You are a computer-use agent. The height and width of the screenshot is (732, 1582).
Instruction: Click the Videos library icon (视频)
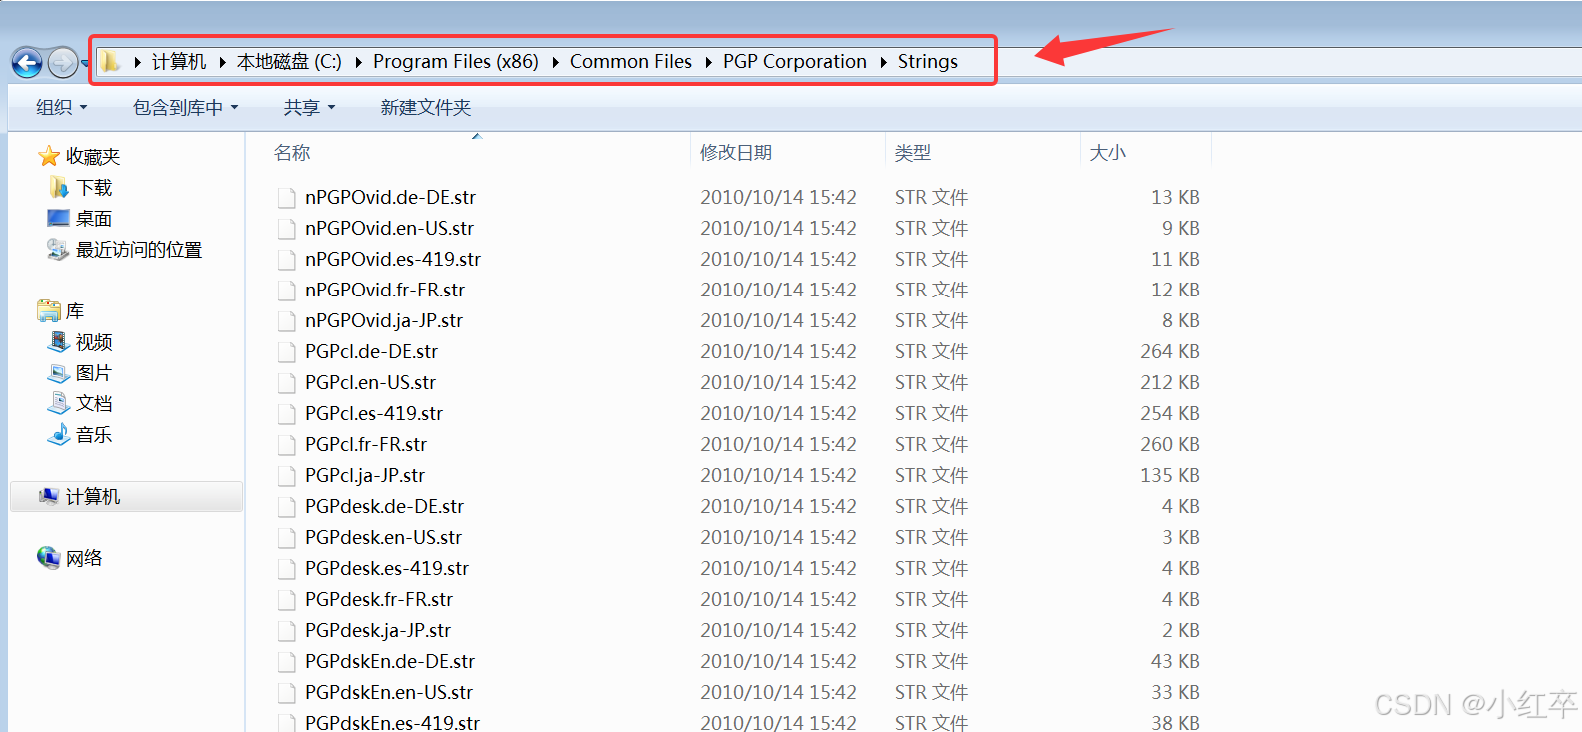(59, 342)
